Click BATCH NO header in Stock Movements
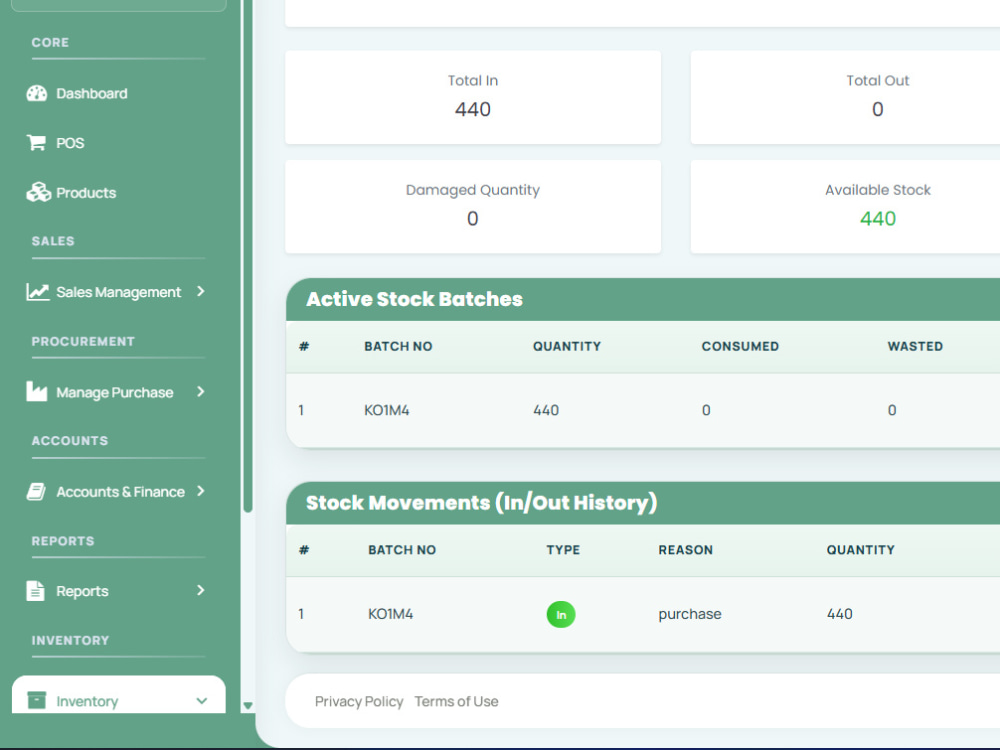The height and width of the screenshot is (750, 1000). [x=402, y=550]
